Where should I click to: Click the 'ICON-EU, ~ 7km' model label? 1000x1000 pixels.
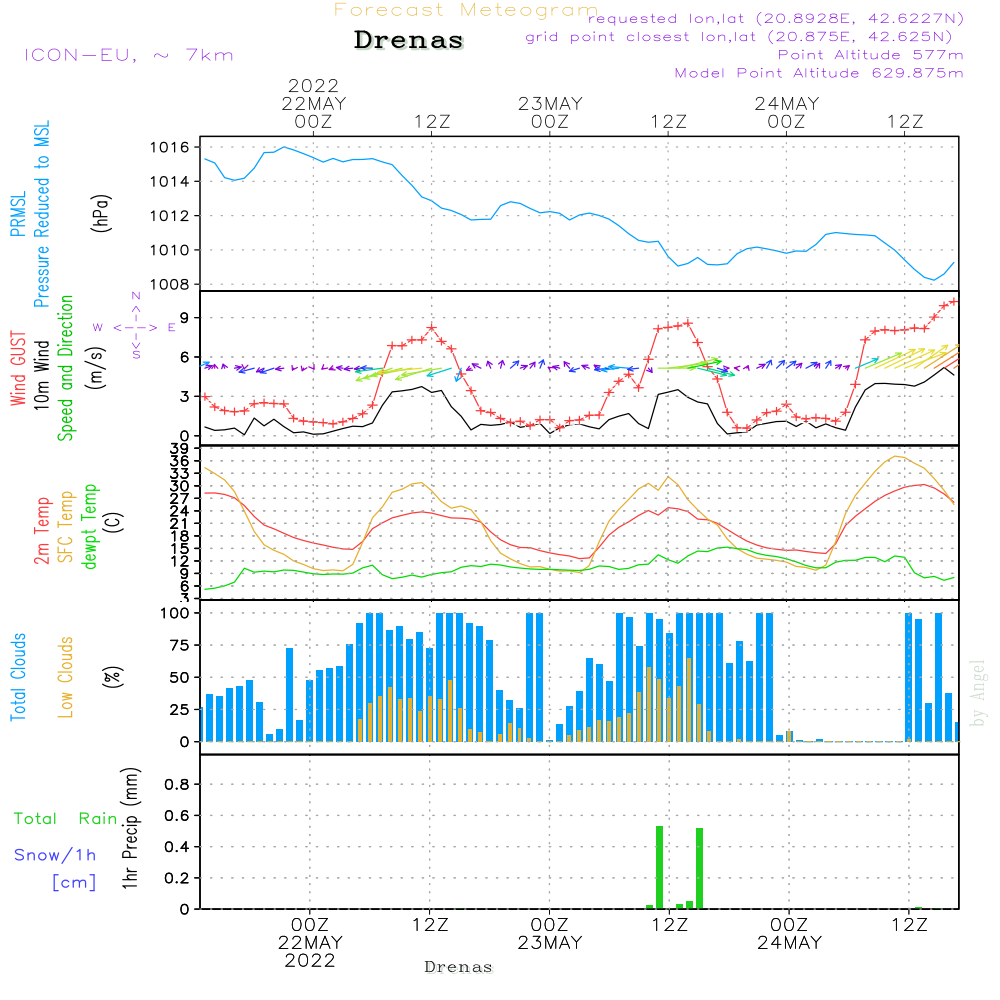point(129,55)
